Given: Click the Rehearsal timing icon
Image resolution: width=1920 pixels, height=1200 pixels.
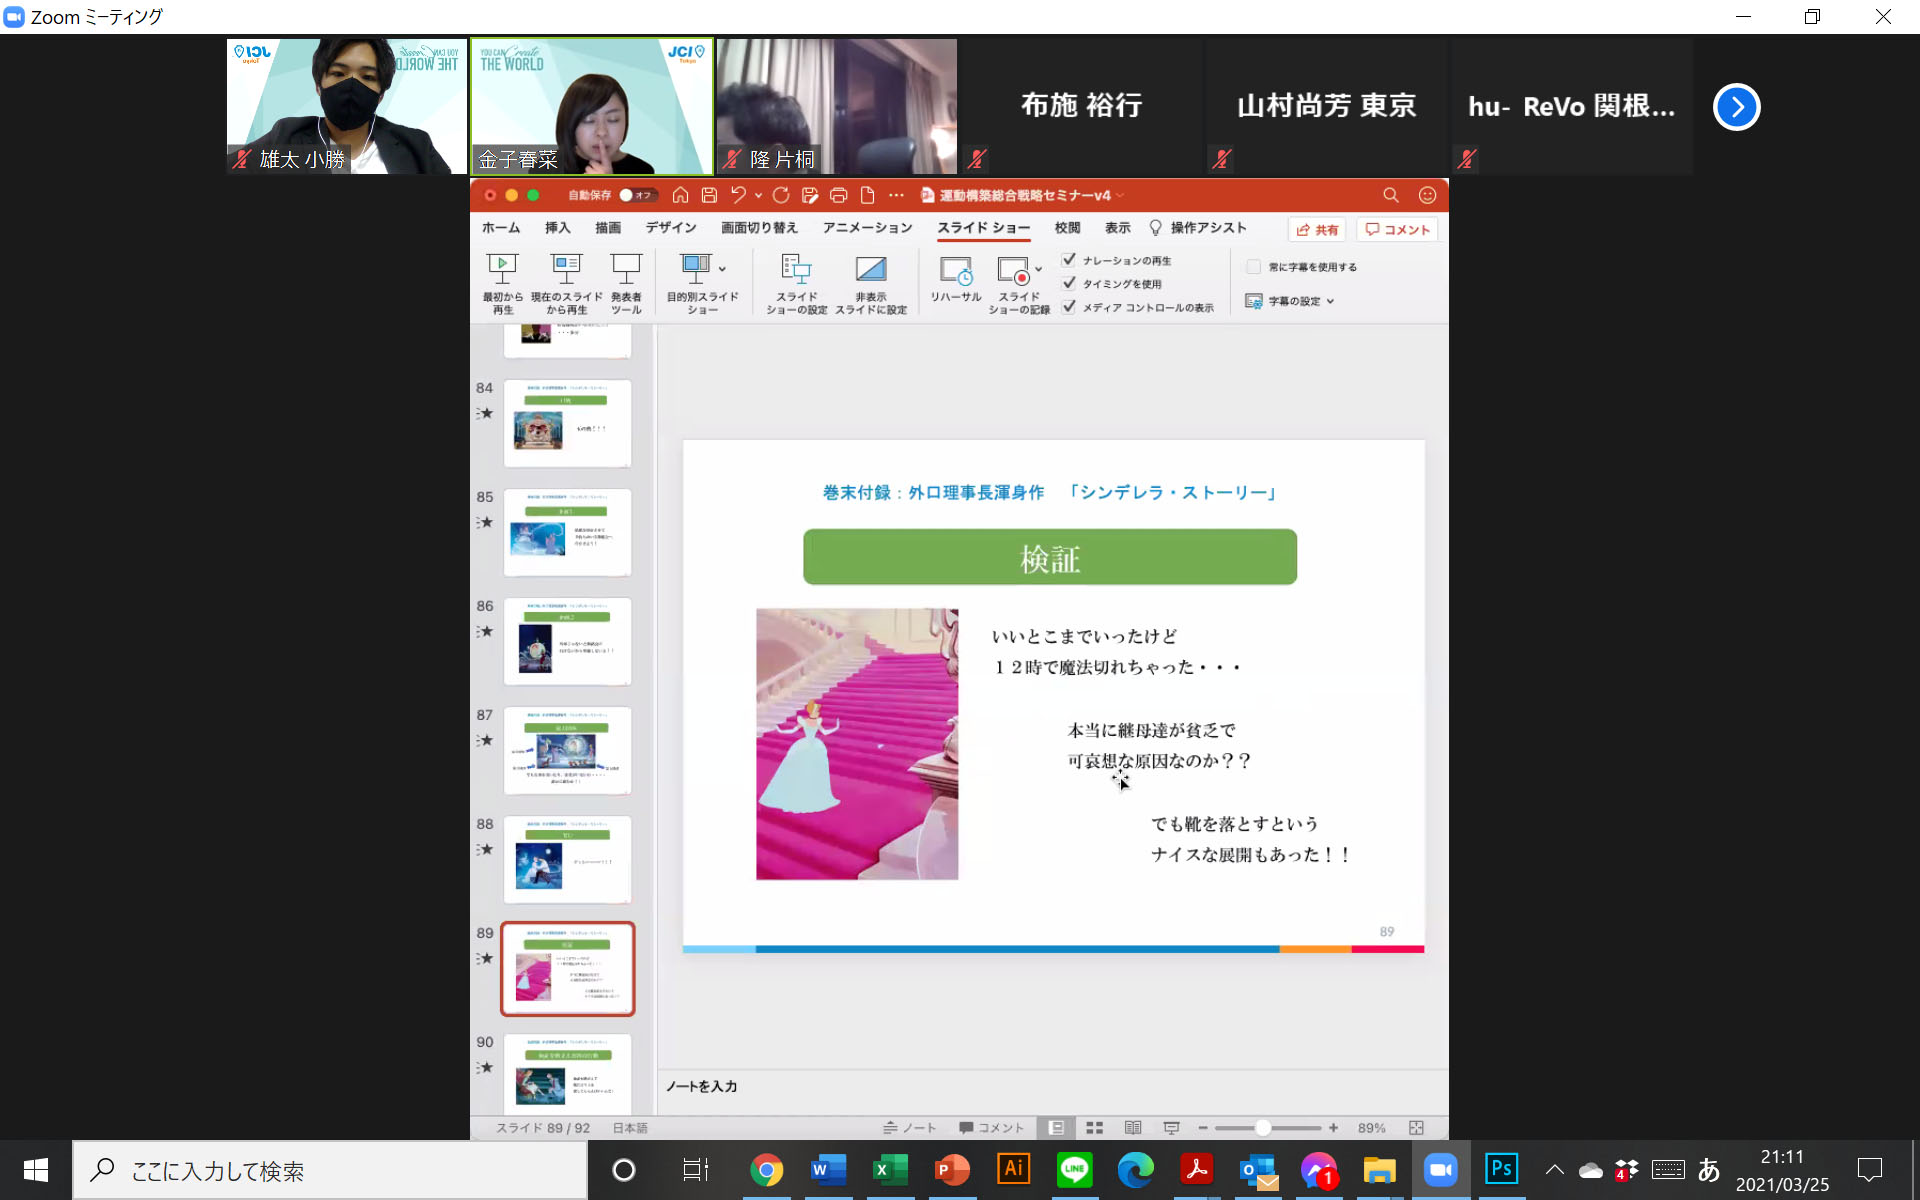Looking at the screenshot, I should tap(955, 271).
